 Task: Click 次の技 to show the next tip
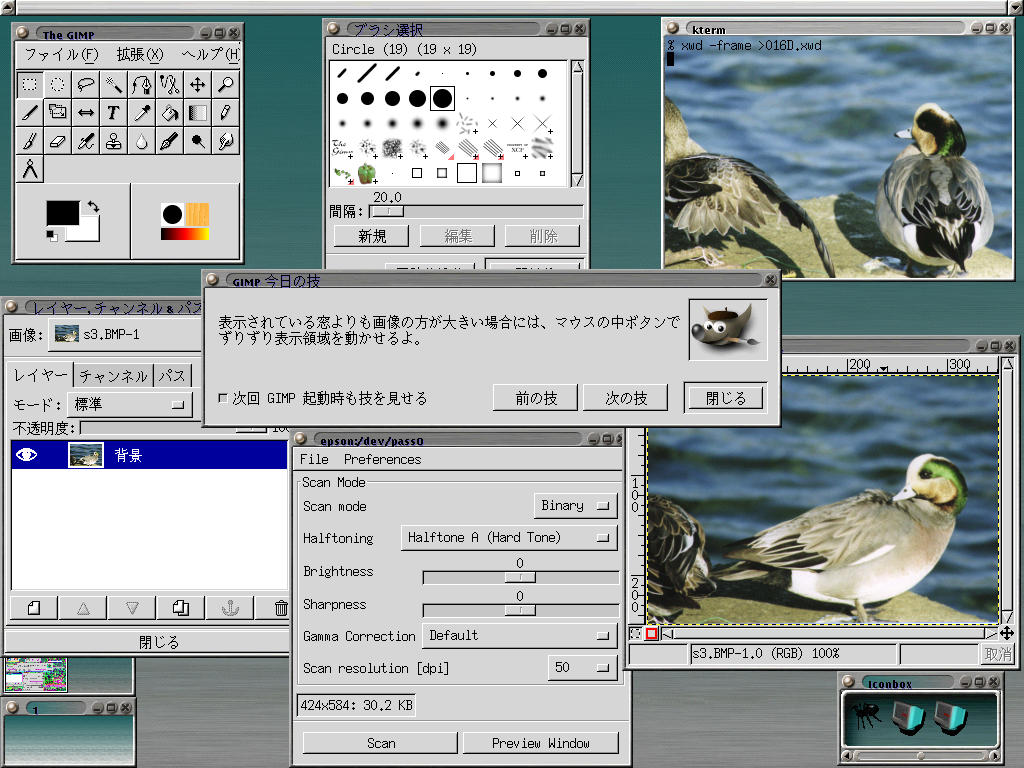(626, 398)
